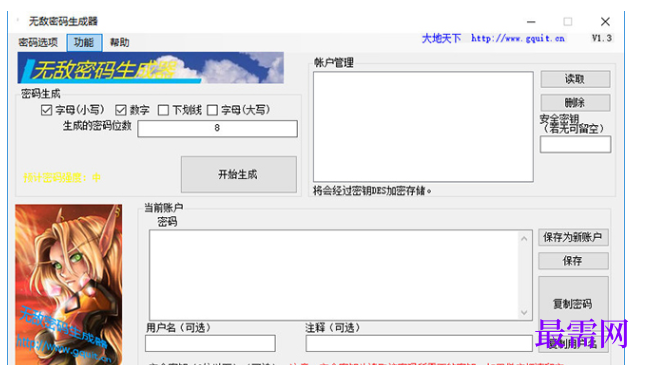647x365 pixels.
Task: Click the 保存 button
Action: (x=573, y=261)
